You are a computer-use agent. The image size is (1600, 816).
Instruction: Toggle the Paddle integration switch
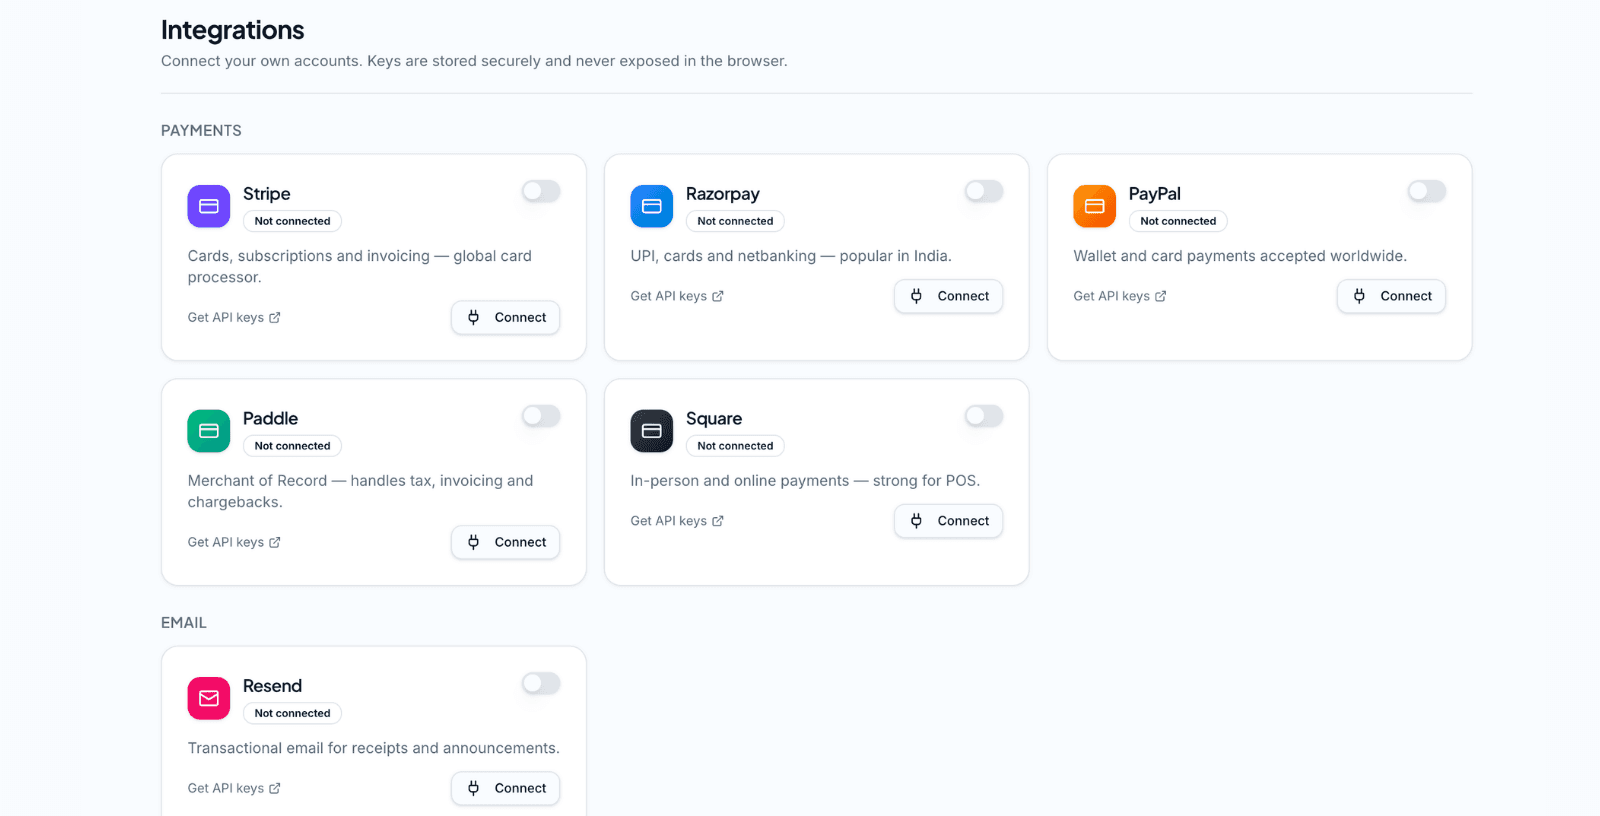click(x=540, y=416)
